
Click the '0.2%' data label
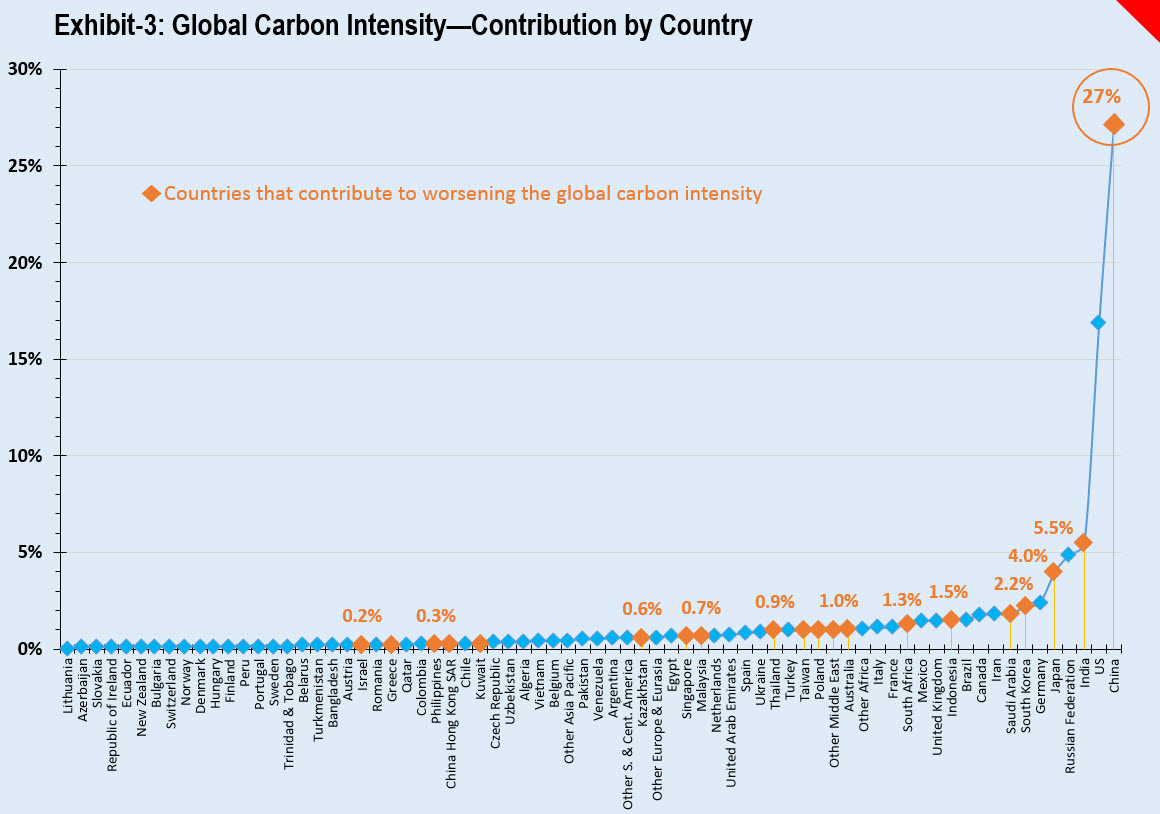[x=362, y=616]
